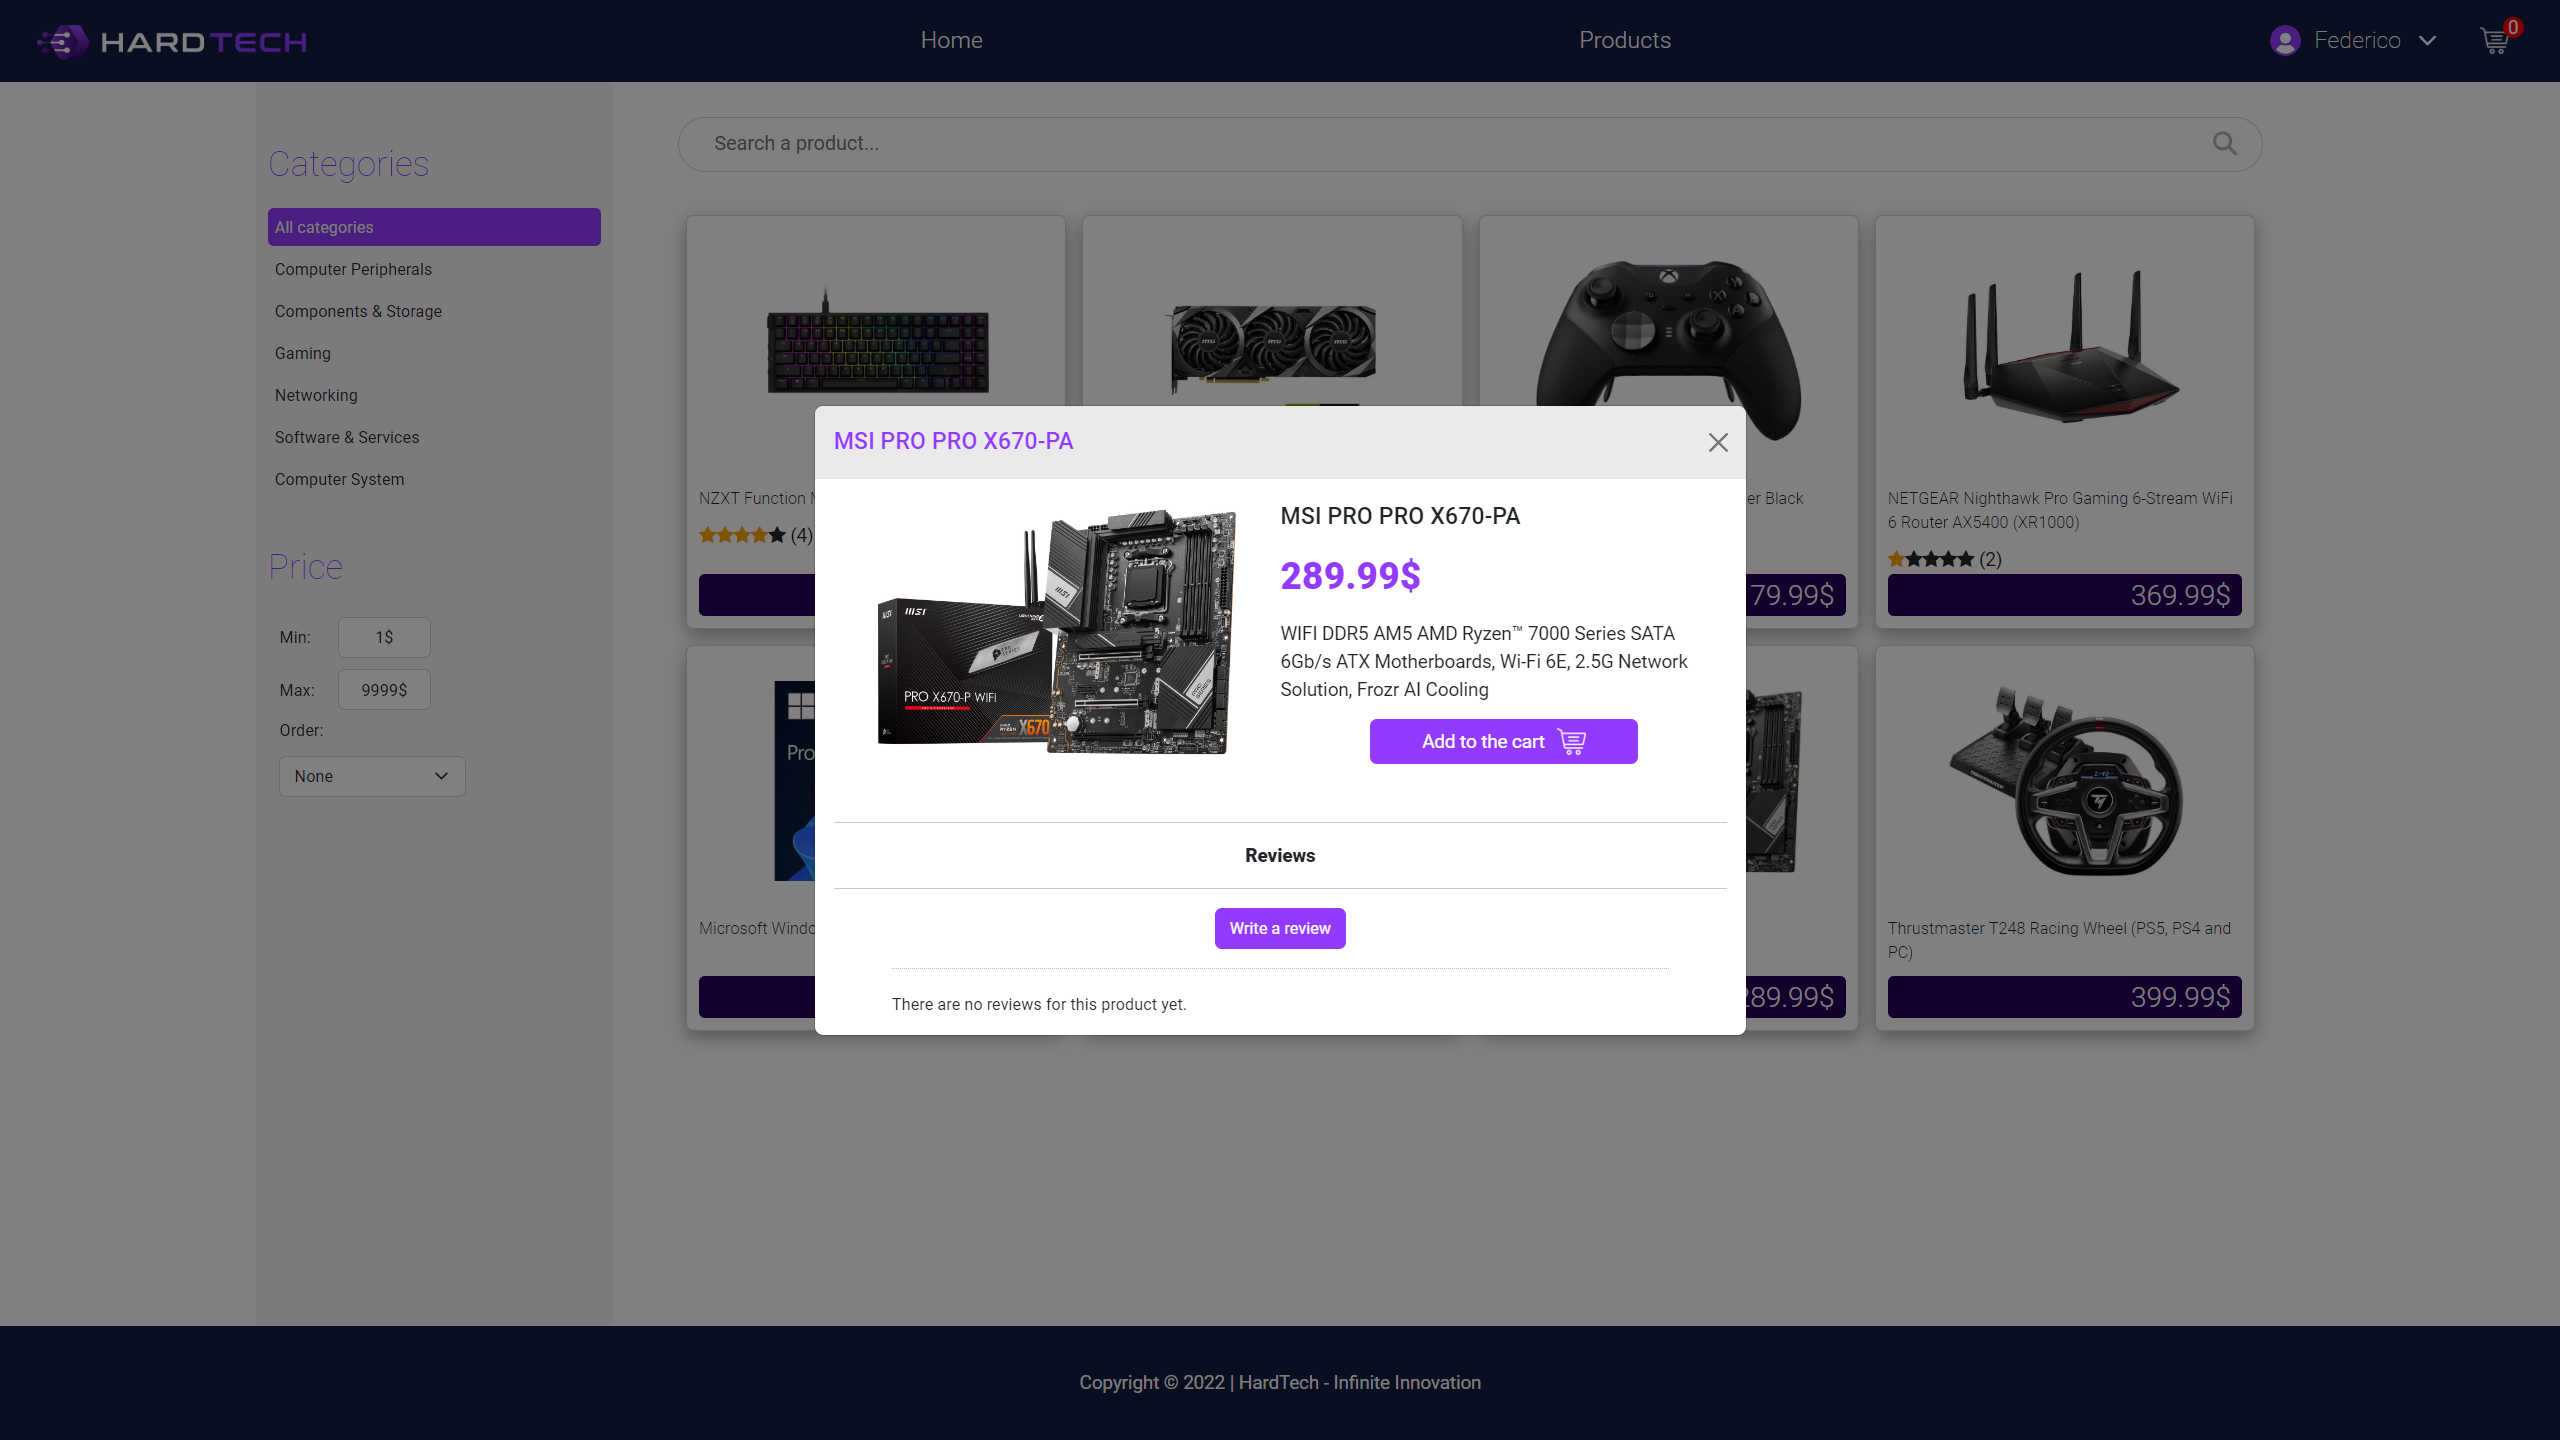Click the Copyright 2022 HardTech footer text

click(x=1280, y=1383)
